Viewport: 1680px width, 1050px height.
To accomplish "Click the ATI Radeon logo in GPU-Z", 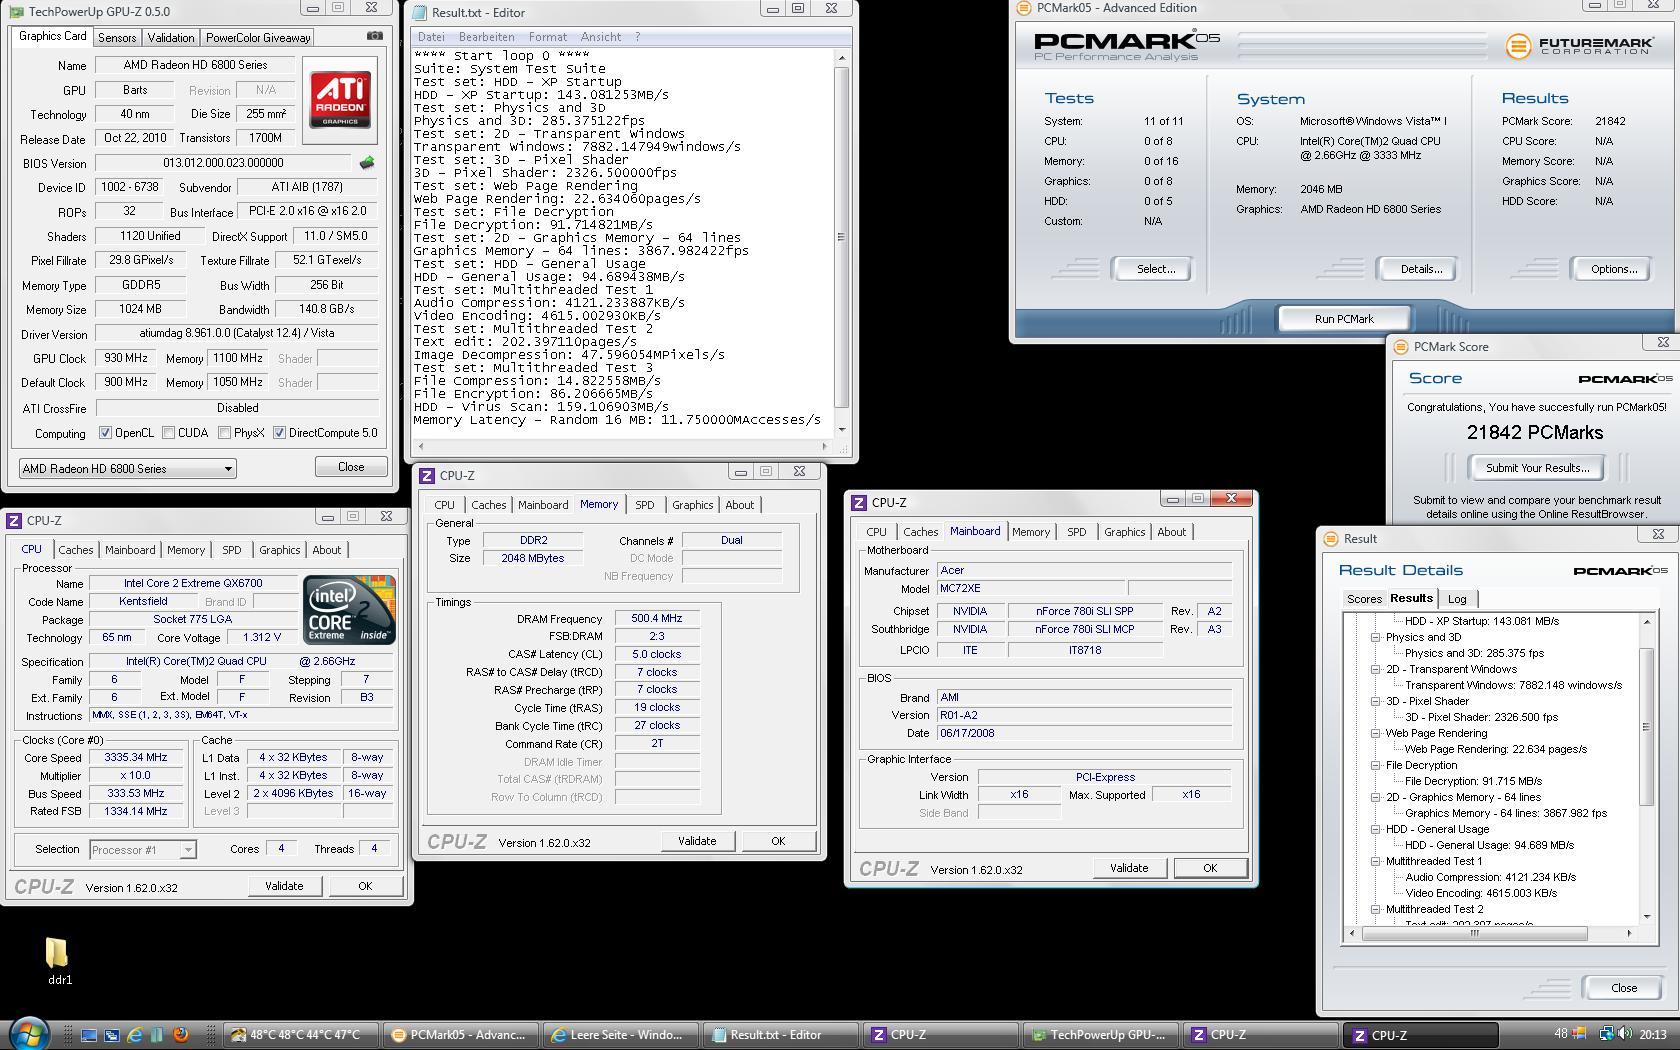I will (340, 100).
